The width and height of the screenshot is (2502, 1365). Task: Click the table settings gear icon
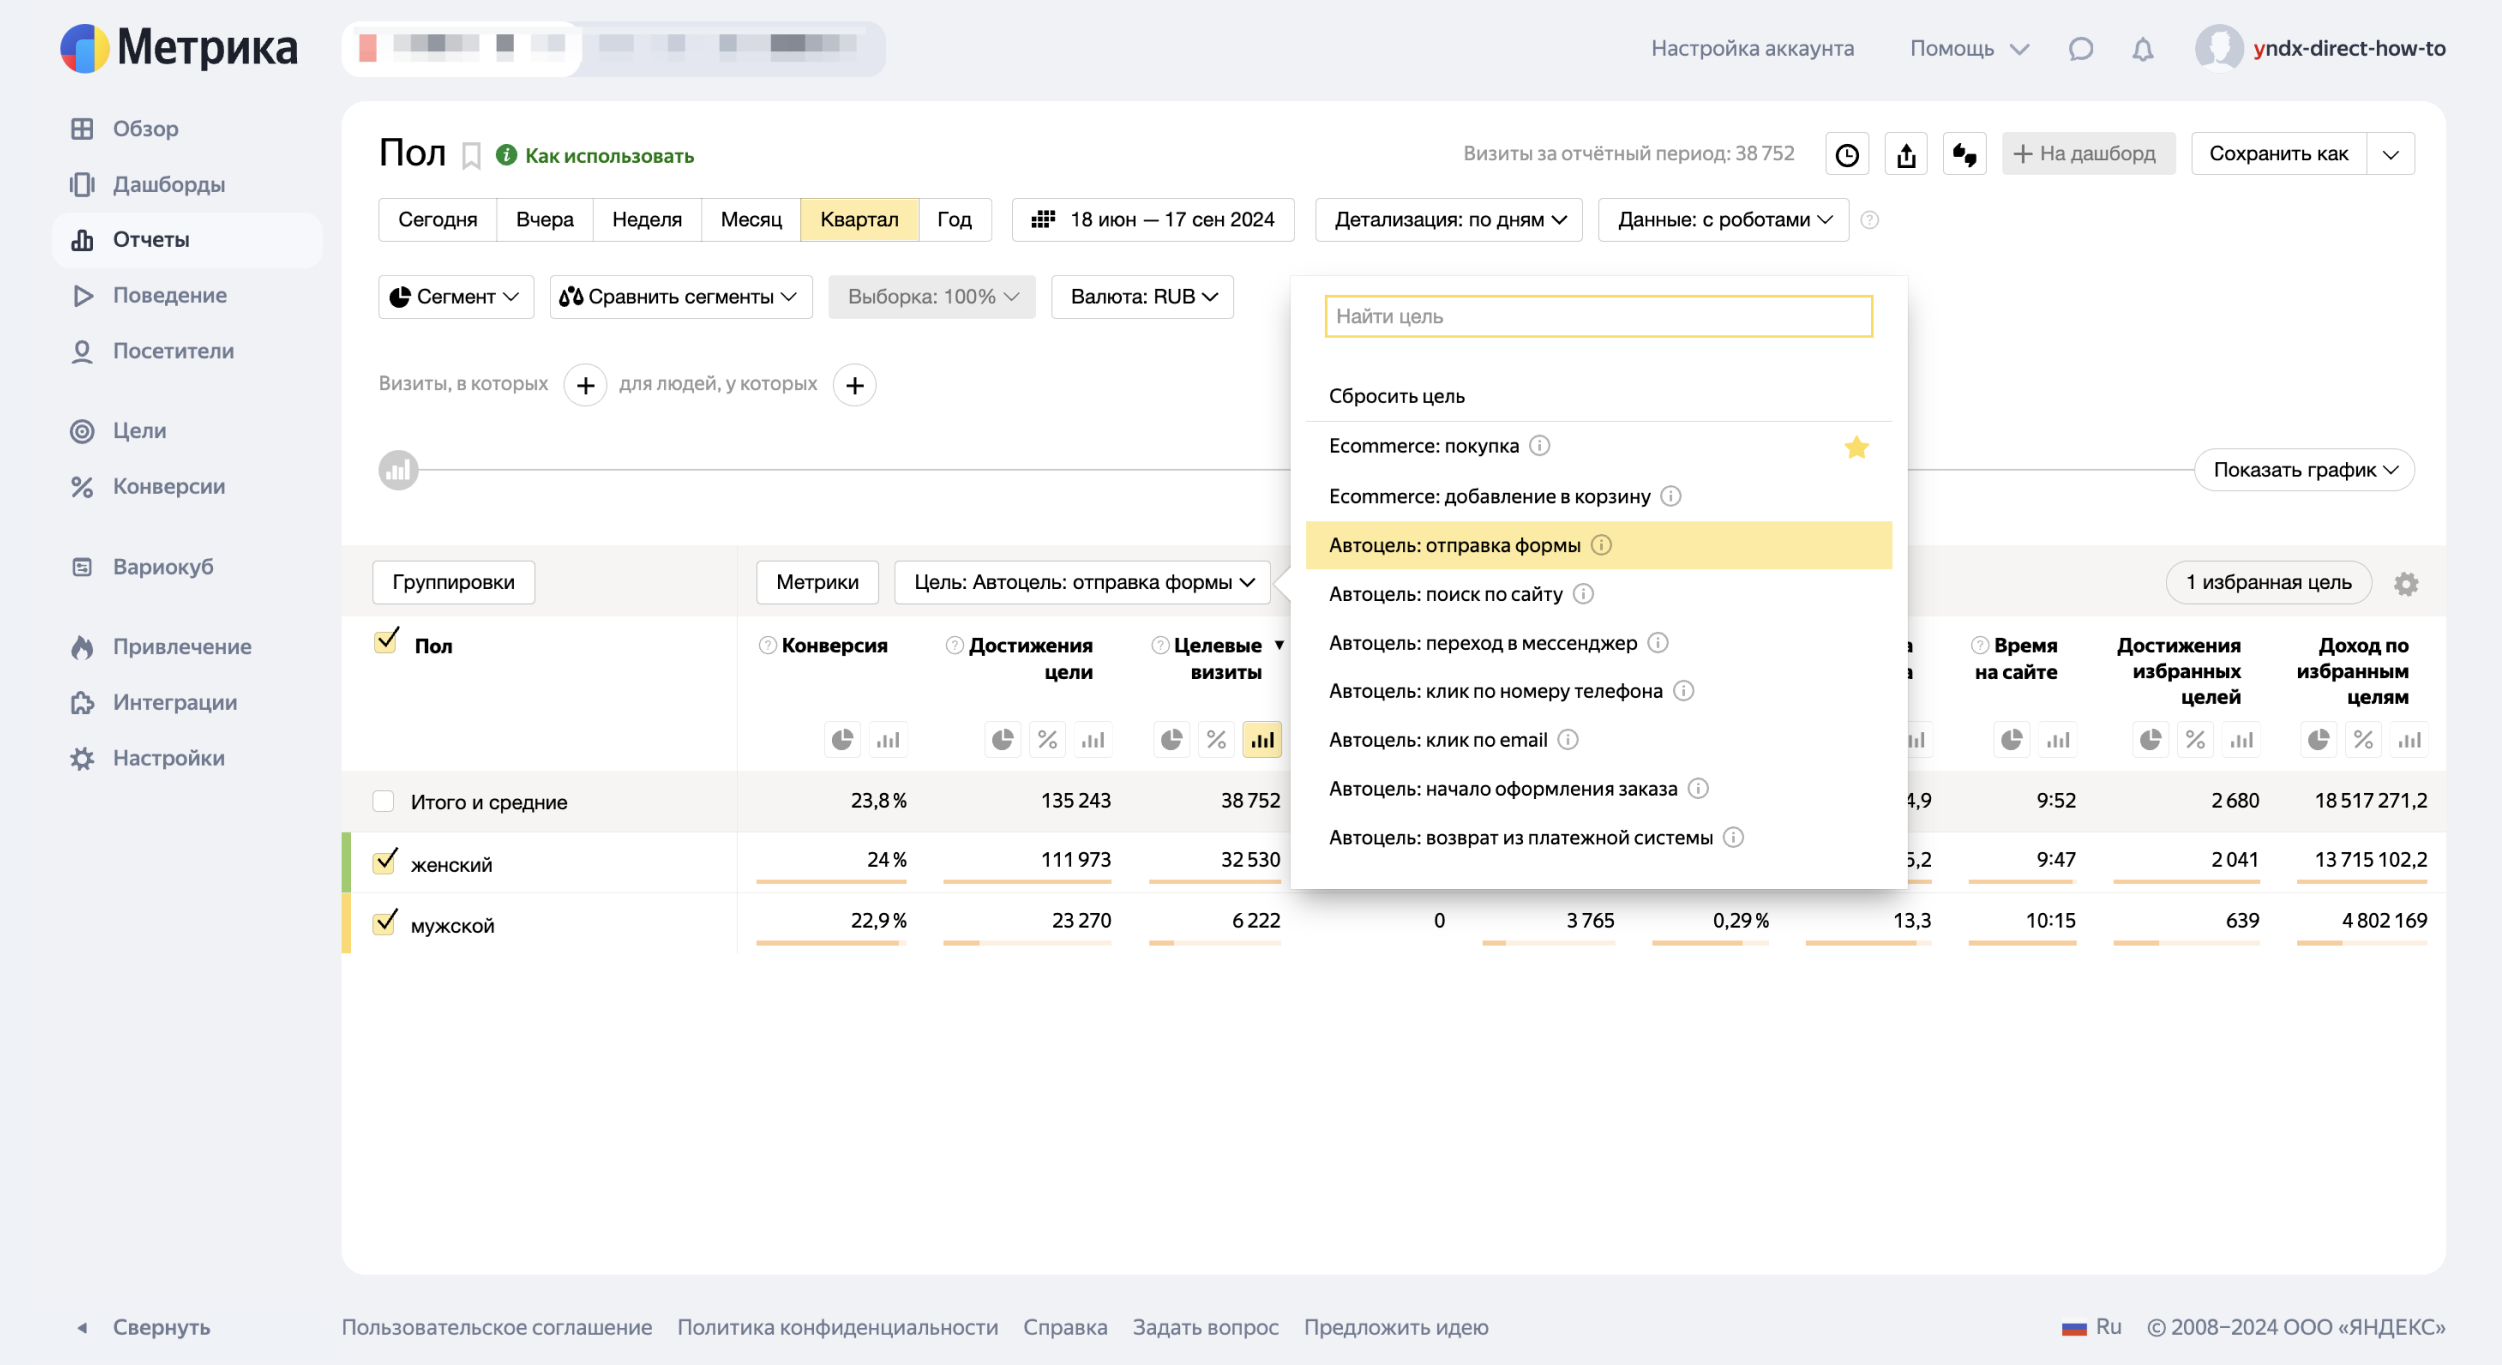click(2406, 584)
